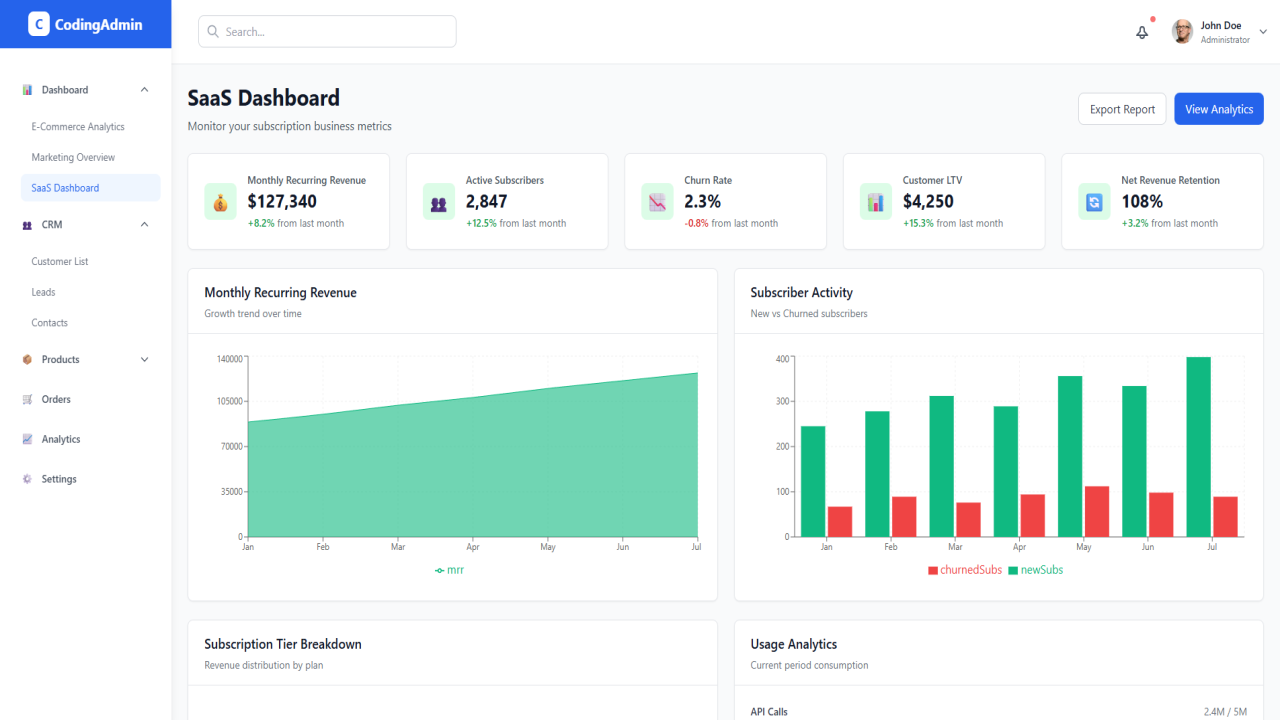Click the notification bell icon

click(x=1142, y=32)
